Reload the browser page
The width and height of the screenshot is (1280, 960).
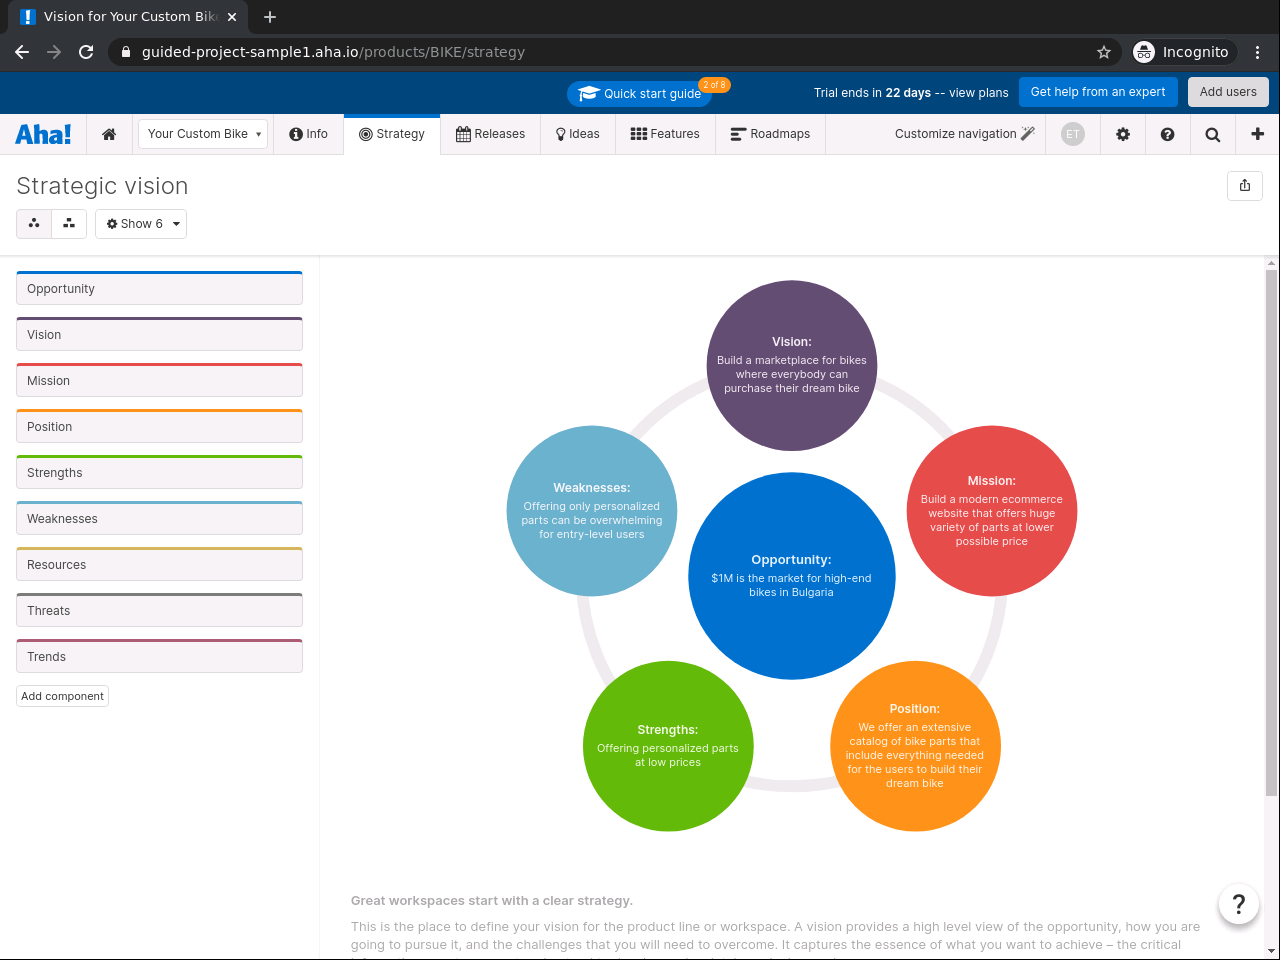[86, 52]
